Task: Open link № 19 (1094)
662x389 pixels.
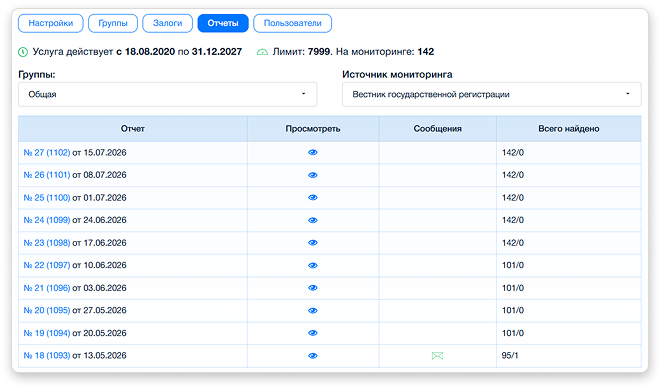Action: coord(47,333)
